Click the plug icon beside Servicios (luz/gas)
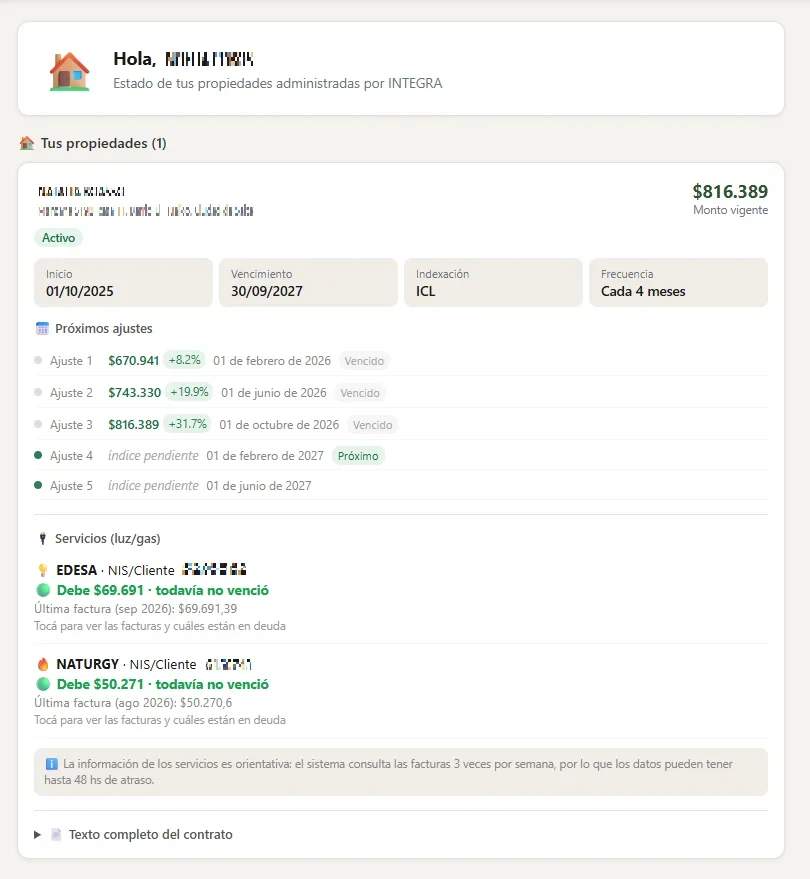This screenshot has width=810, height=879. click(43, 539)
